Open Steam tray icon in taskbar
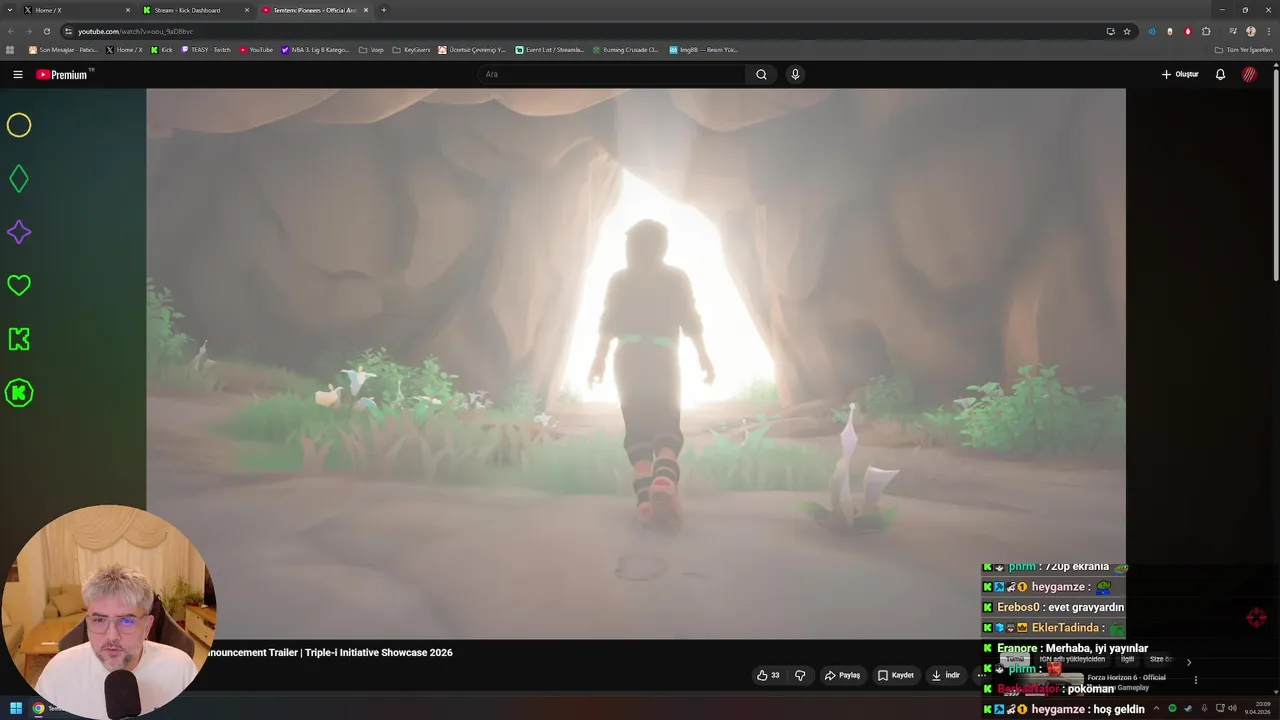1280x720 pixels. tap(1187, 708)
